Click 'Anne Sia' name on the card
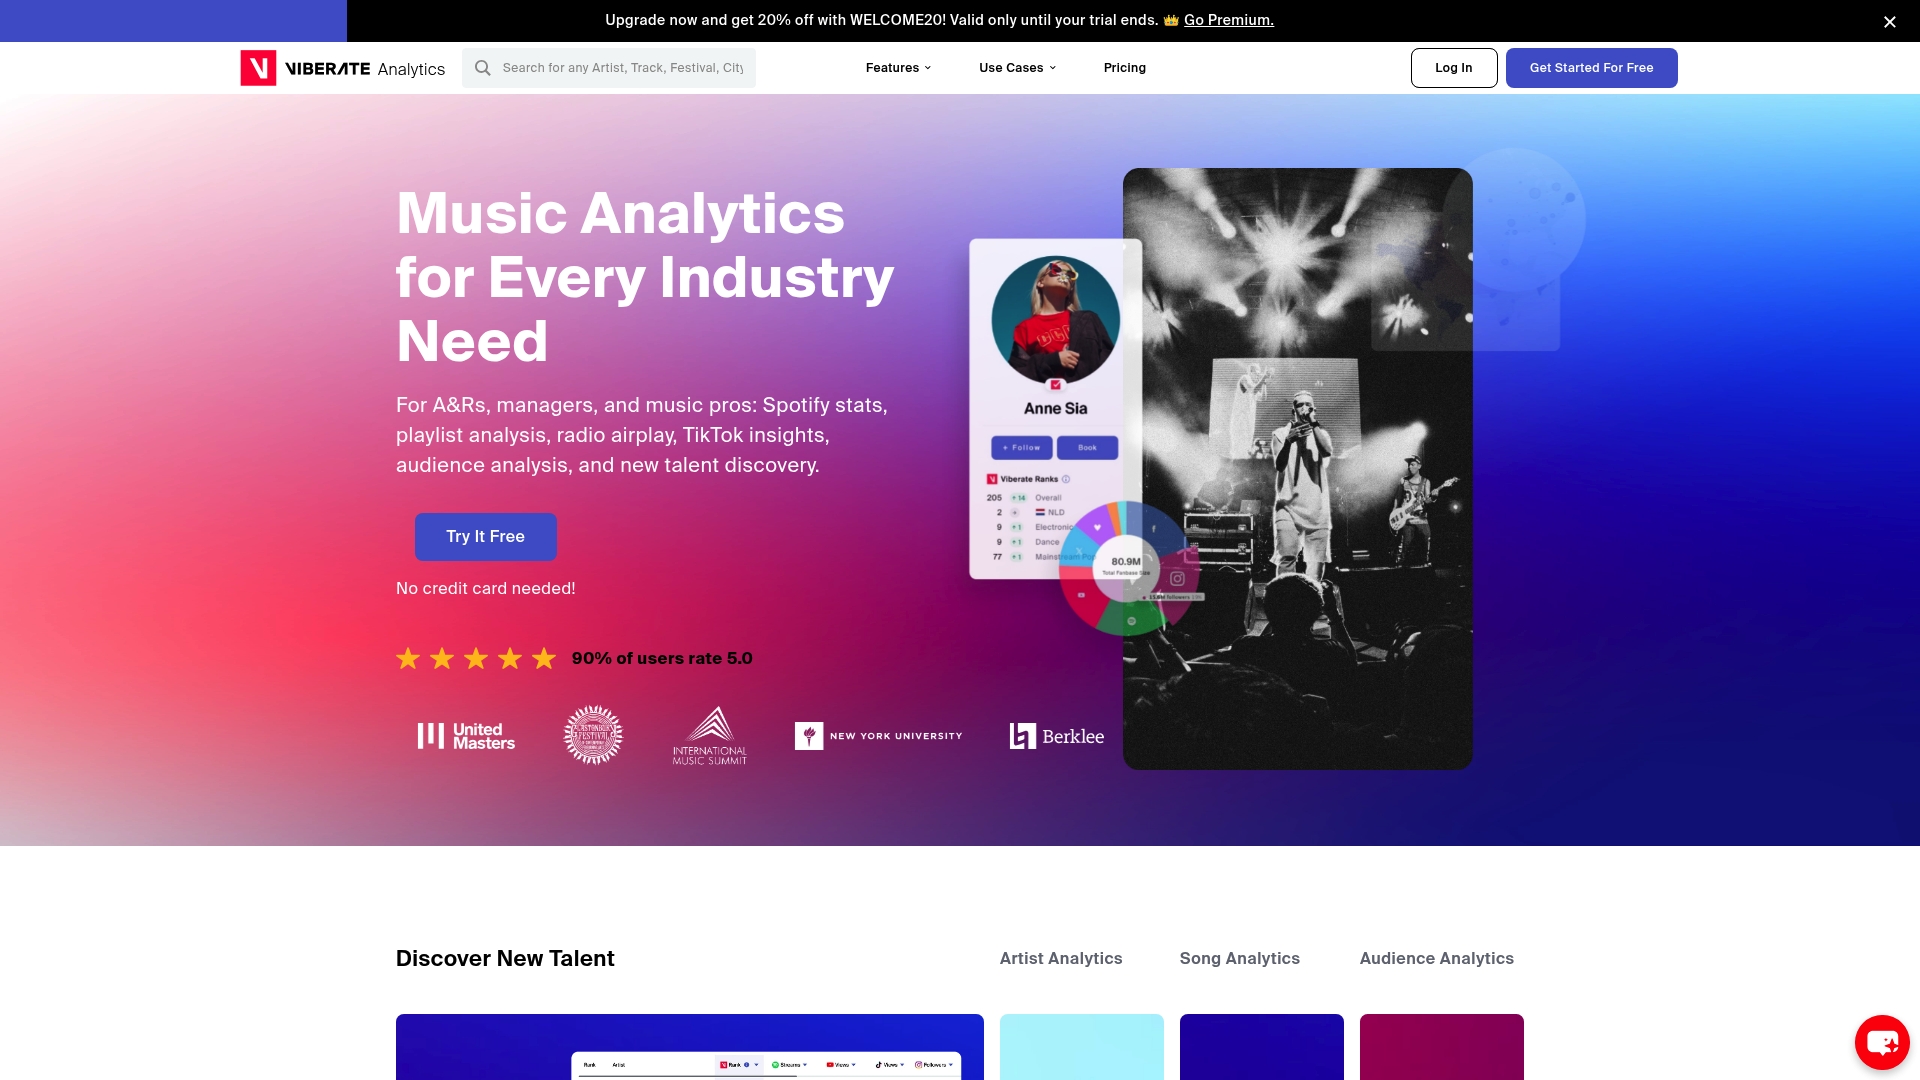This screenshot has height=1080, width=1920. 1055,408
